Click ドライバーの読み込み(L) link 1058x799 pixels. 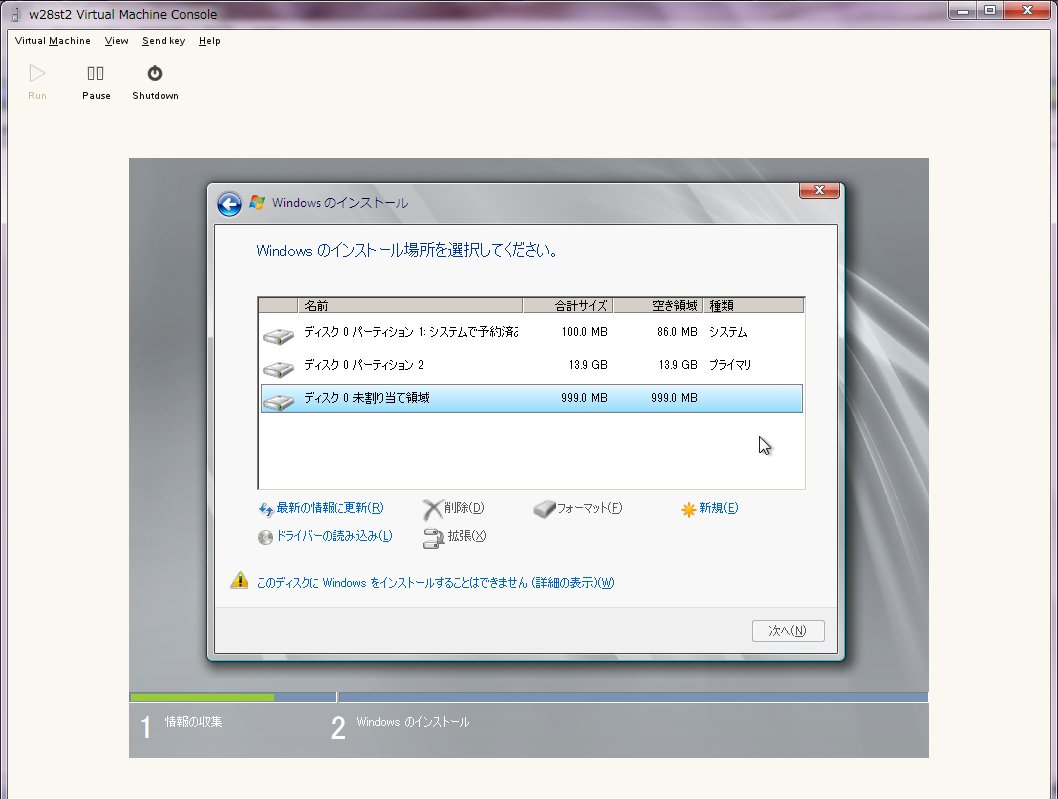coord(334,536)
